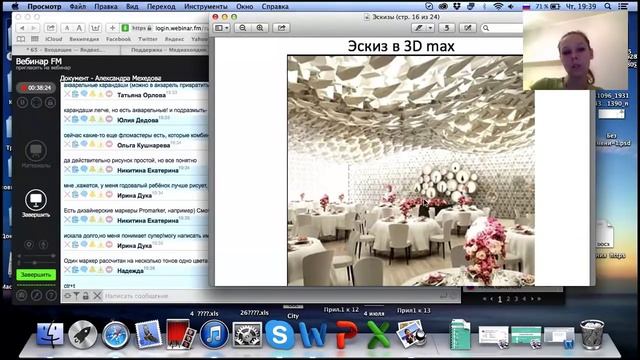Adjust the lower volume slider in webinar sidebar
This screenshot has height=360, width=640.
pyautogui.click(x=36, y=262)
